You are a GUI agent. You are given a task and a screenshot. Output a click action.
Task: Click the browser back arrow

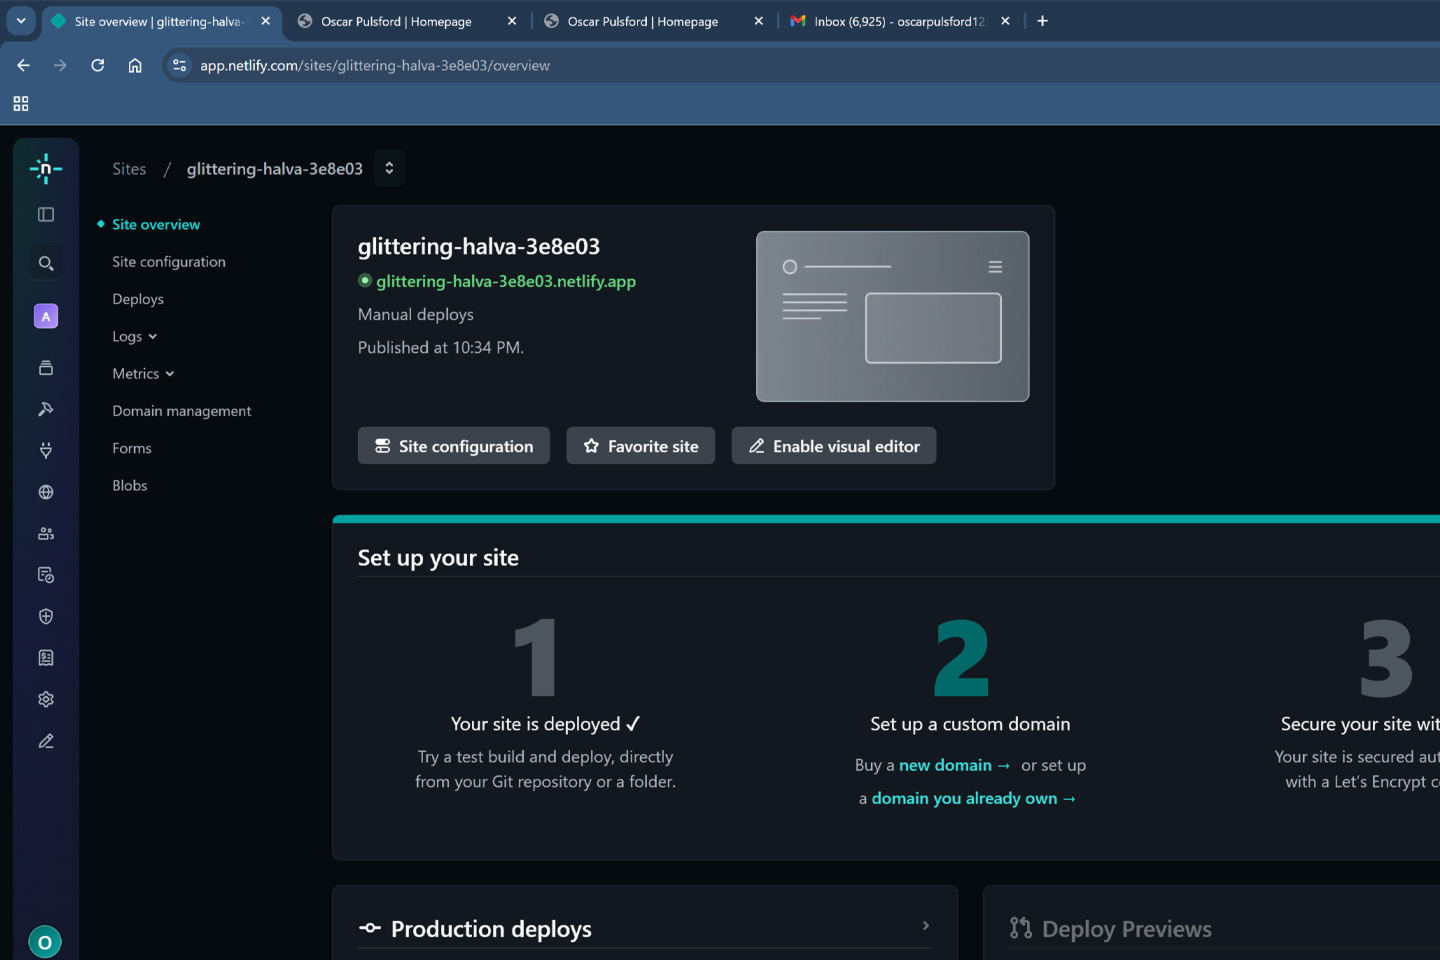tap(24, 65)
